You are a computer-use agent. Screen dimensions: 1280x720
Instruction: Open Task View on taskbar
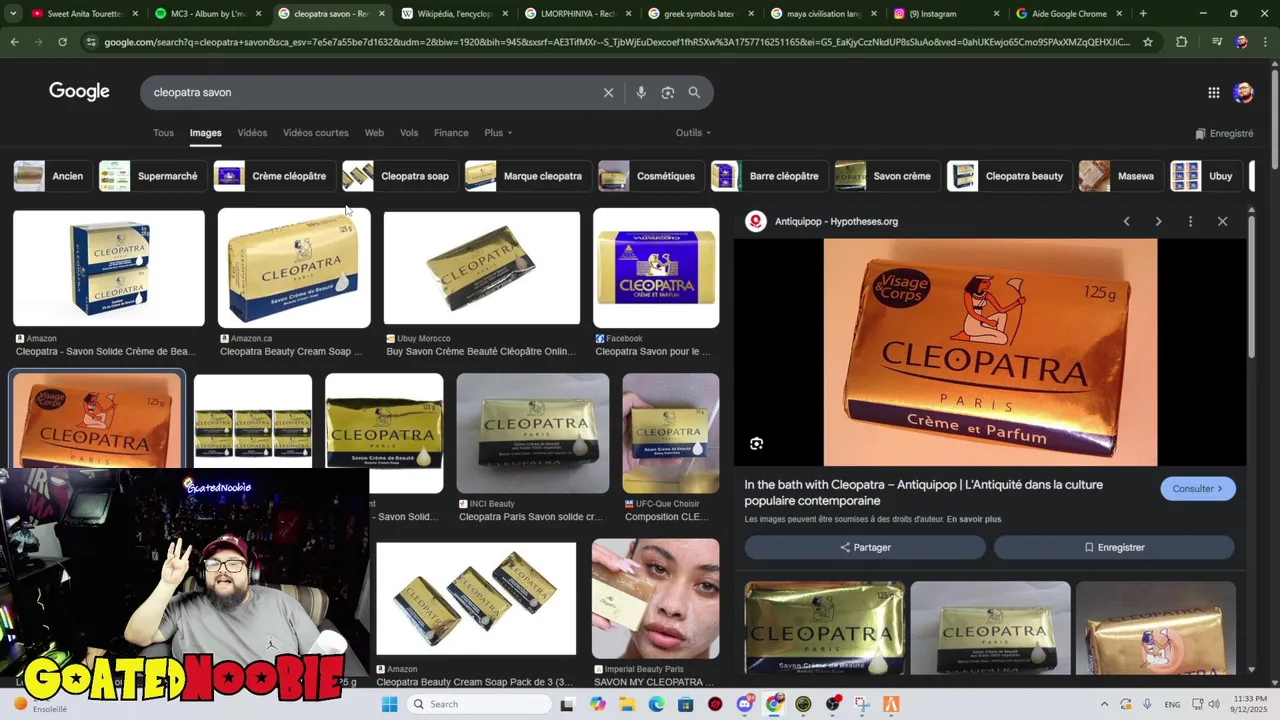(569, 704)
